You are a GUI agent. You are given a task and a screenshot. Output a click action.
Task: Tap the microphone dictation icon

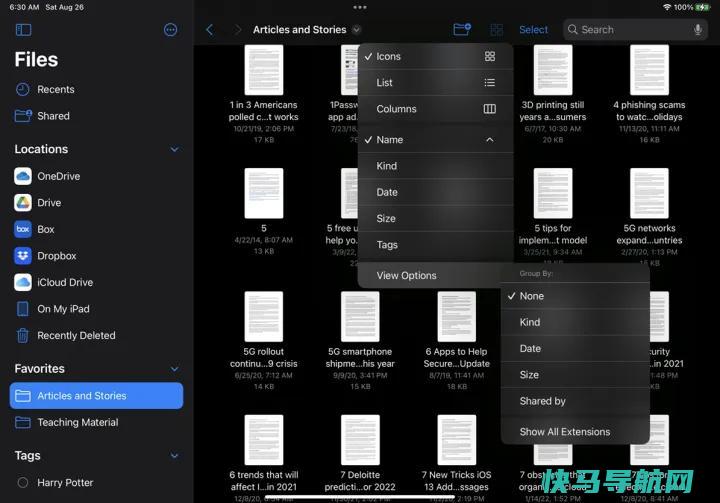[698, 30]
